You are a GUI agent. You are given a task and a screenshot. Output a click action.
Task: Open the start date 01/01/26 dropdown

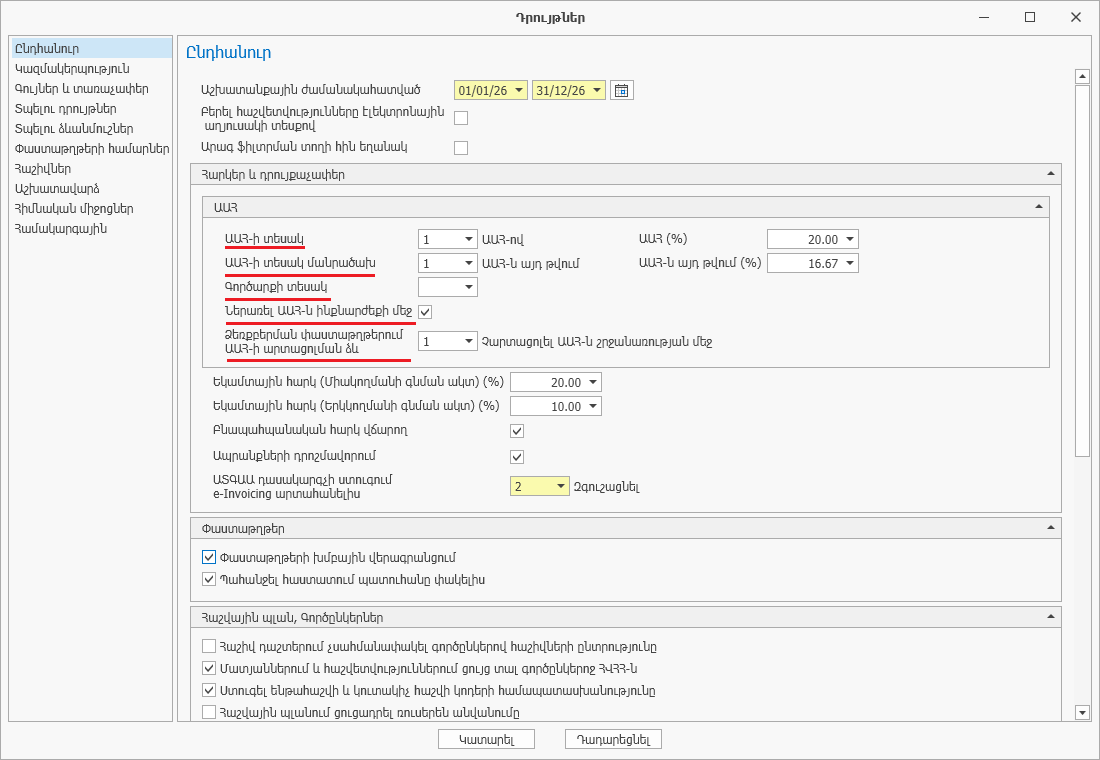pos(519,91)
